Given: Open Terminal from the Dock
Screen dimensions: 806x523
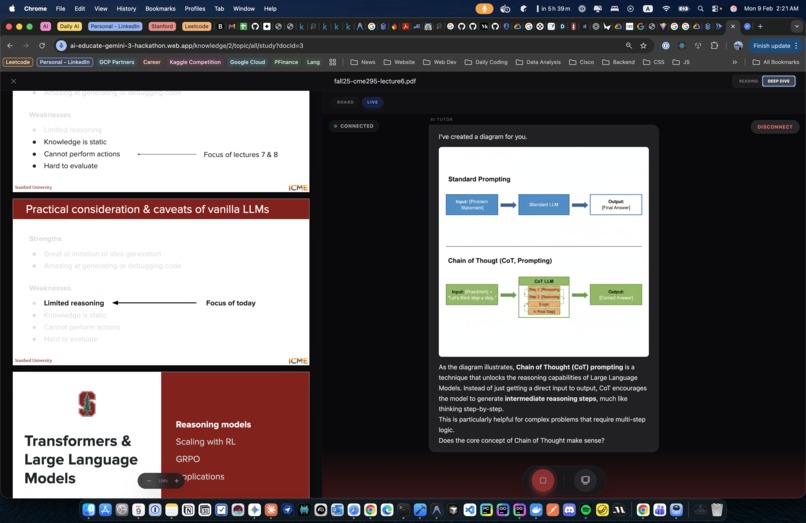Looking at the screenshot, I should coord(404,510).
